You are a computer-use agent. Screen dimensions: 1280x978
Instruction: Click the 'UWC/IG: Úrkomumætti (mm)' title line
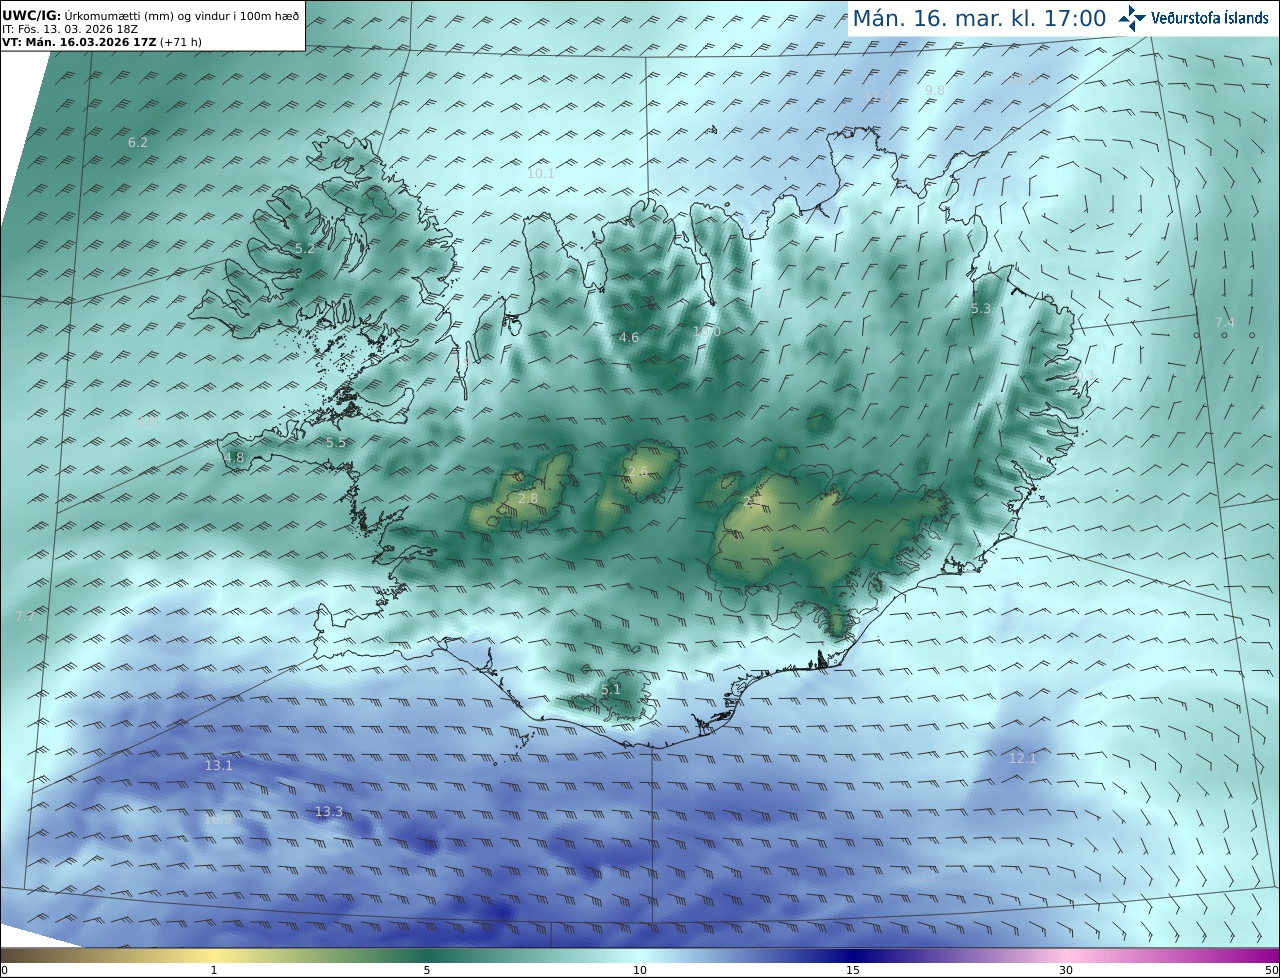151,16
